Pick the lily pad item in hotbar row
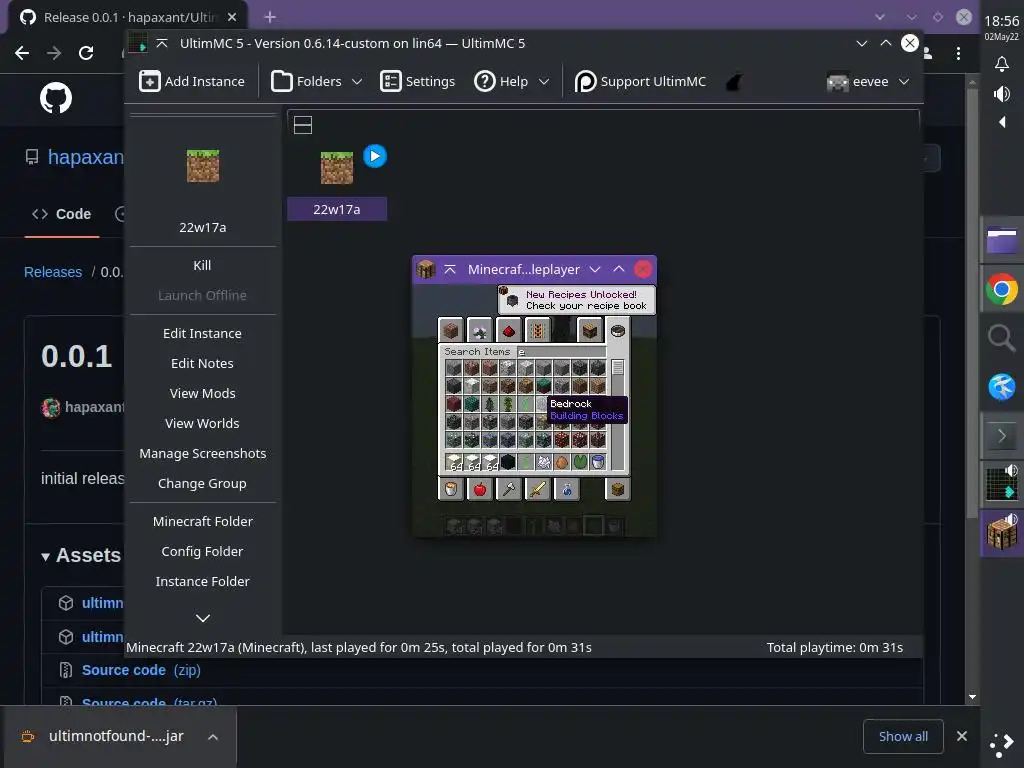 580,462
